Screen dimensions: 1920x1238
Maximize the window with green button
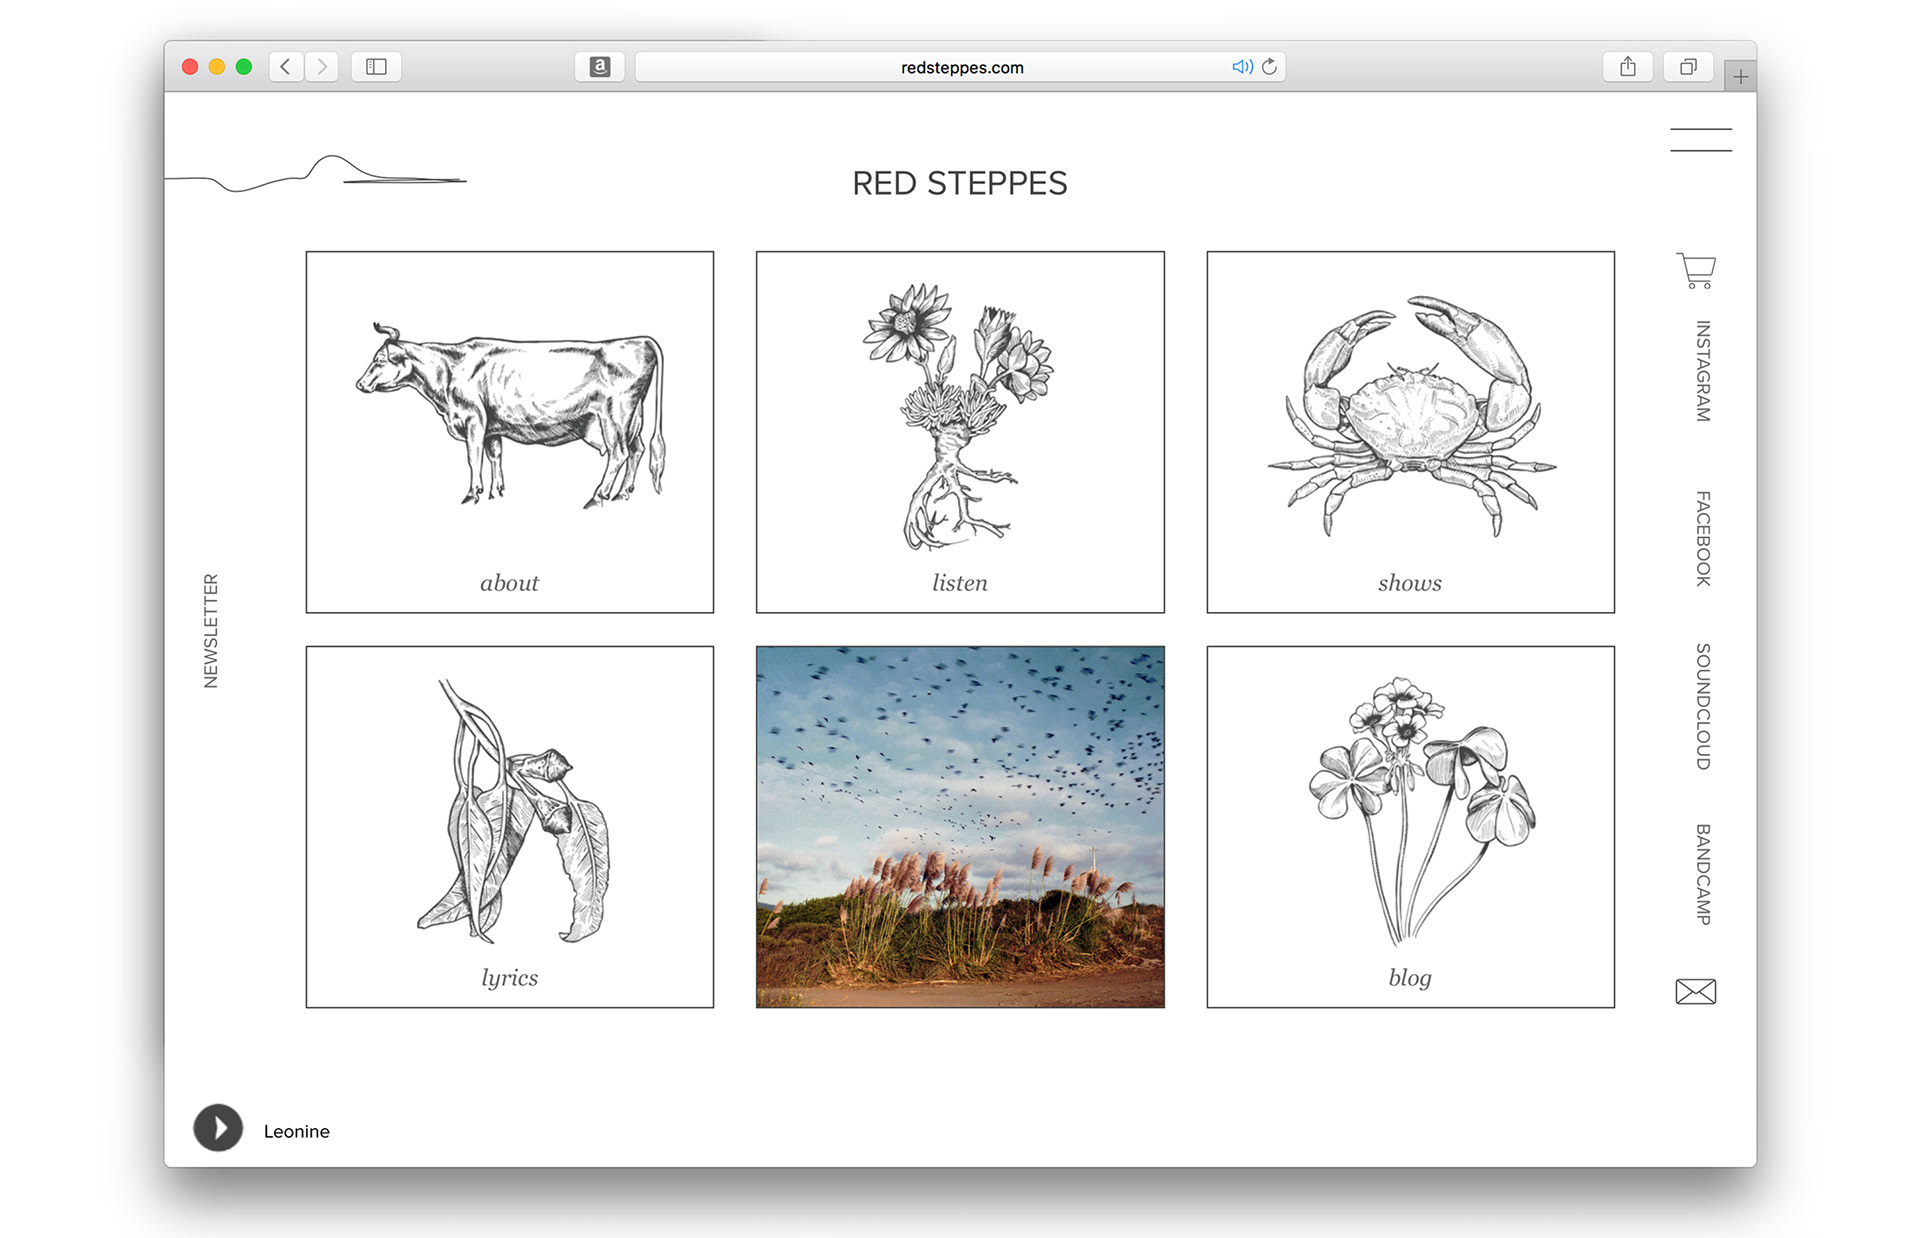[244, 67]
